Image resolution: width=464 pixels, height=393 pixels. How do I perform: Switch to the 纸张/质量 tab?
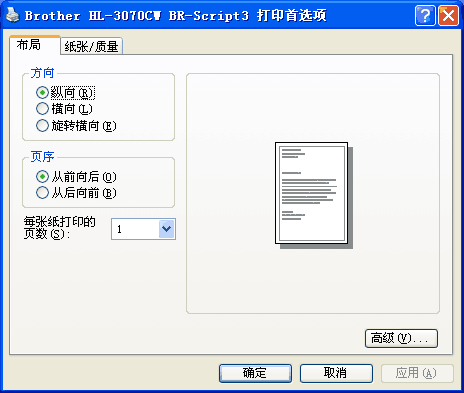click(91, 46)
